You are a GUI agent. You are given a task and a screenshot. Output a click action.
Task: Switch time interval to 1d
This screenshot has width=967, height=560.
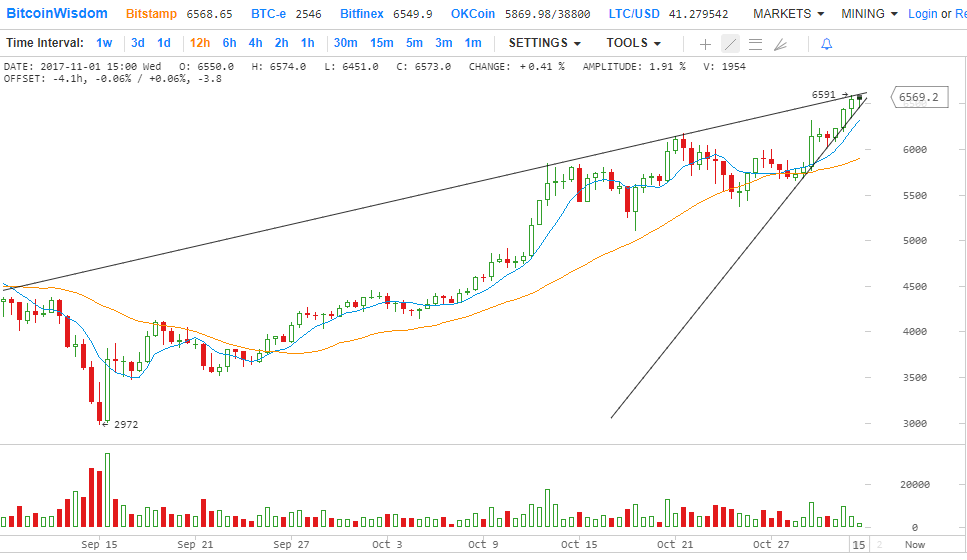tap(164, 43)
